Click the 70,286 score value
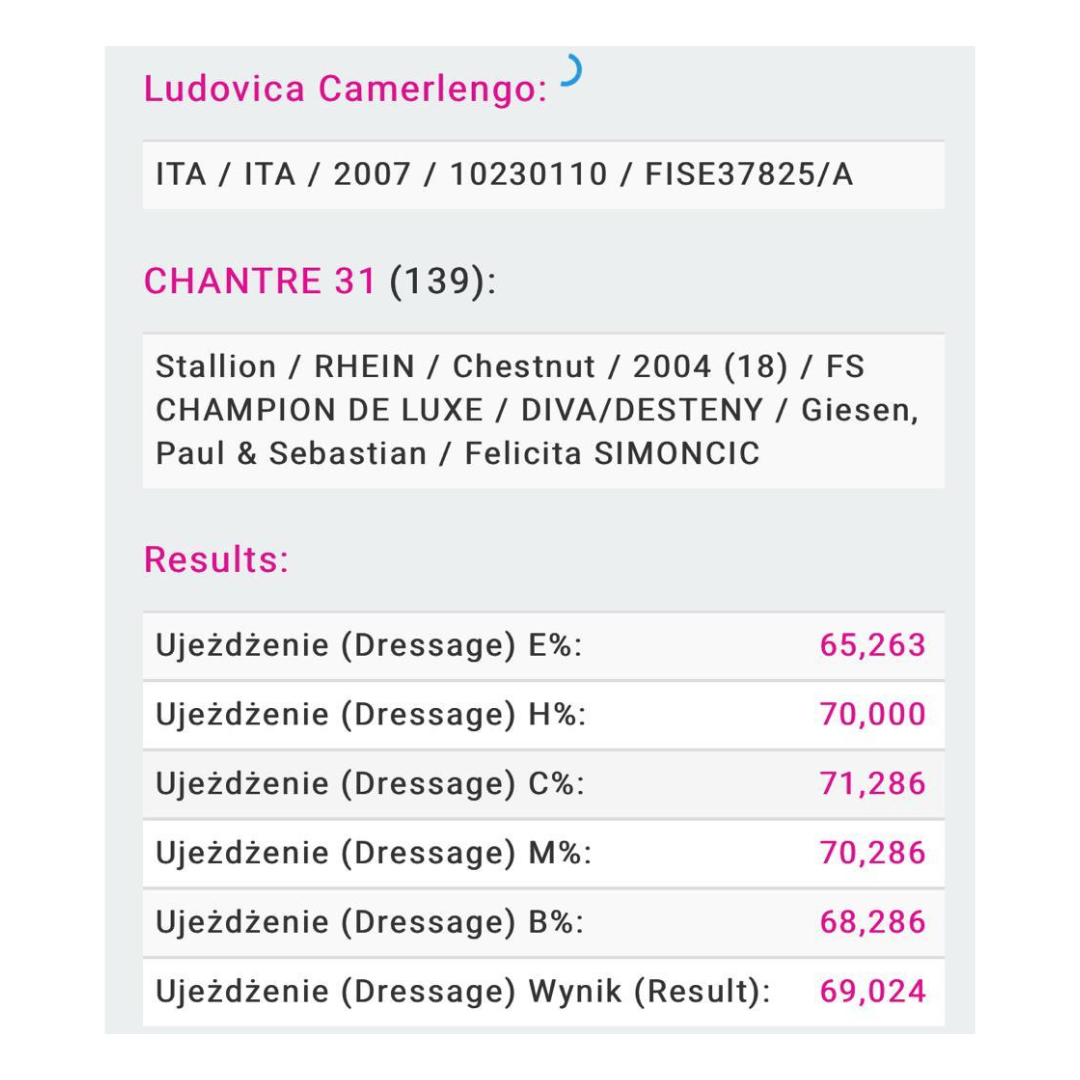This screenshot has height=1080, width=1080. 872,853
